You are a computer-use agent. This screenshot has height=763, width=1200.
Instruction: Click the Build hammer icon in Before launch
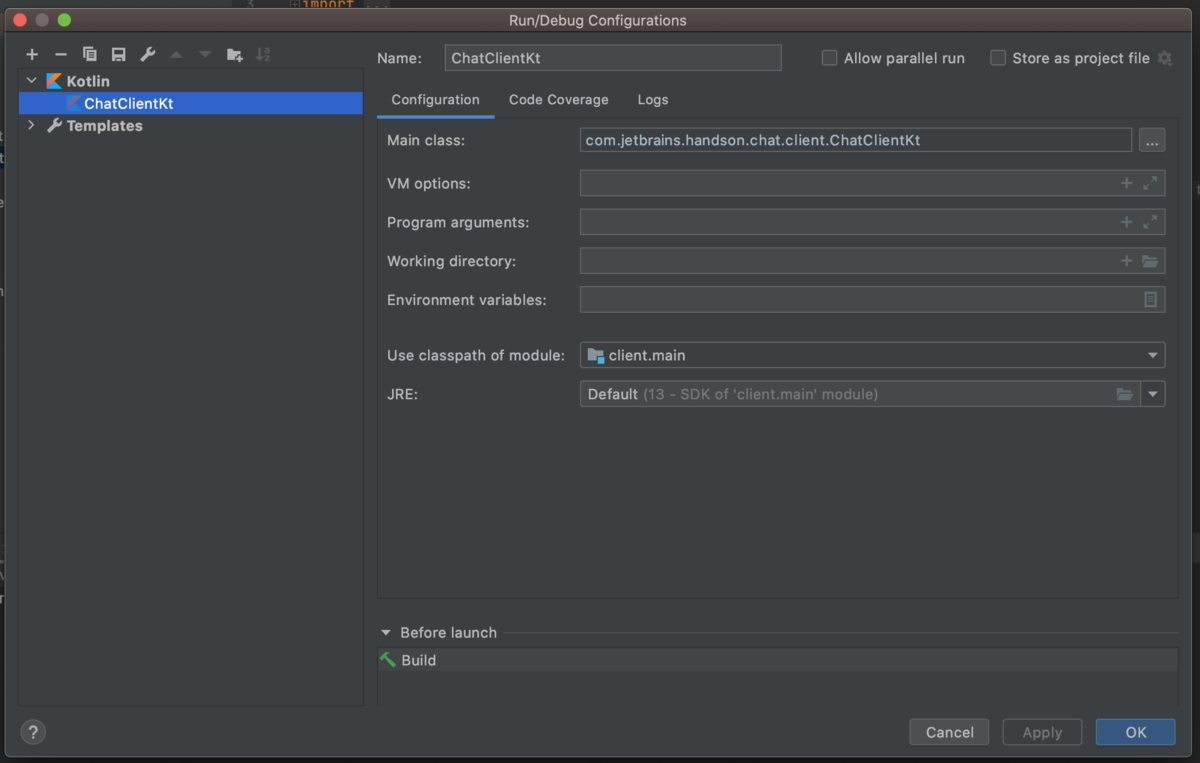pos(388,660)
